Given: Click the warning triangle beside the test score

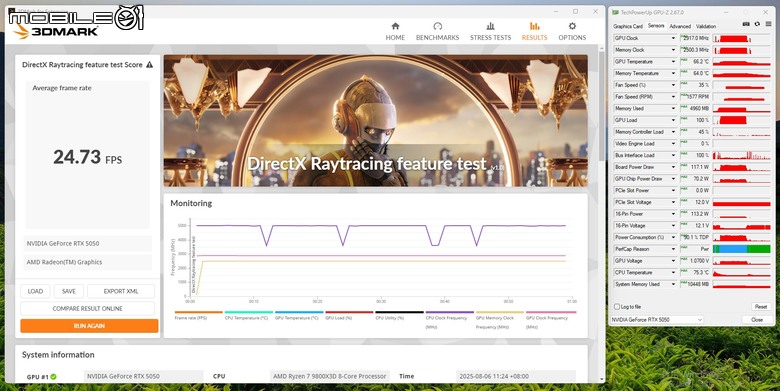Looking at the screenshot, I should [x=150, y=65].
